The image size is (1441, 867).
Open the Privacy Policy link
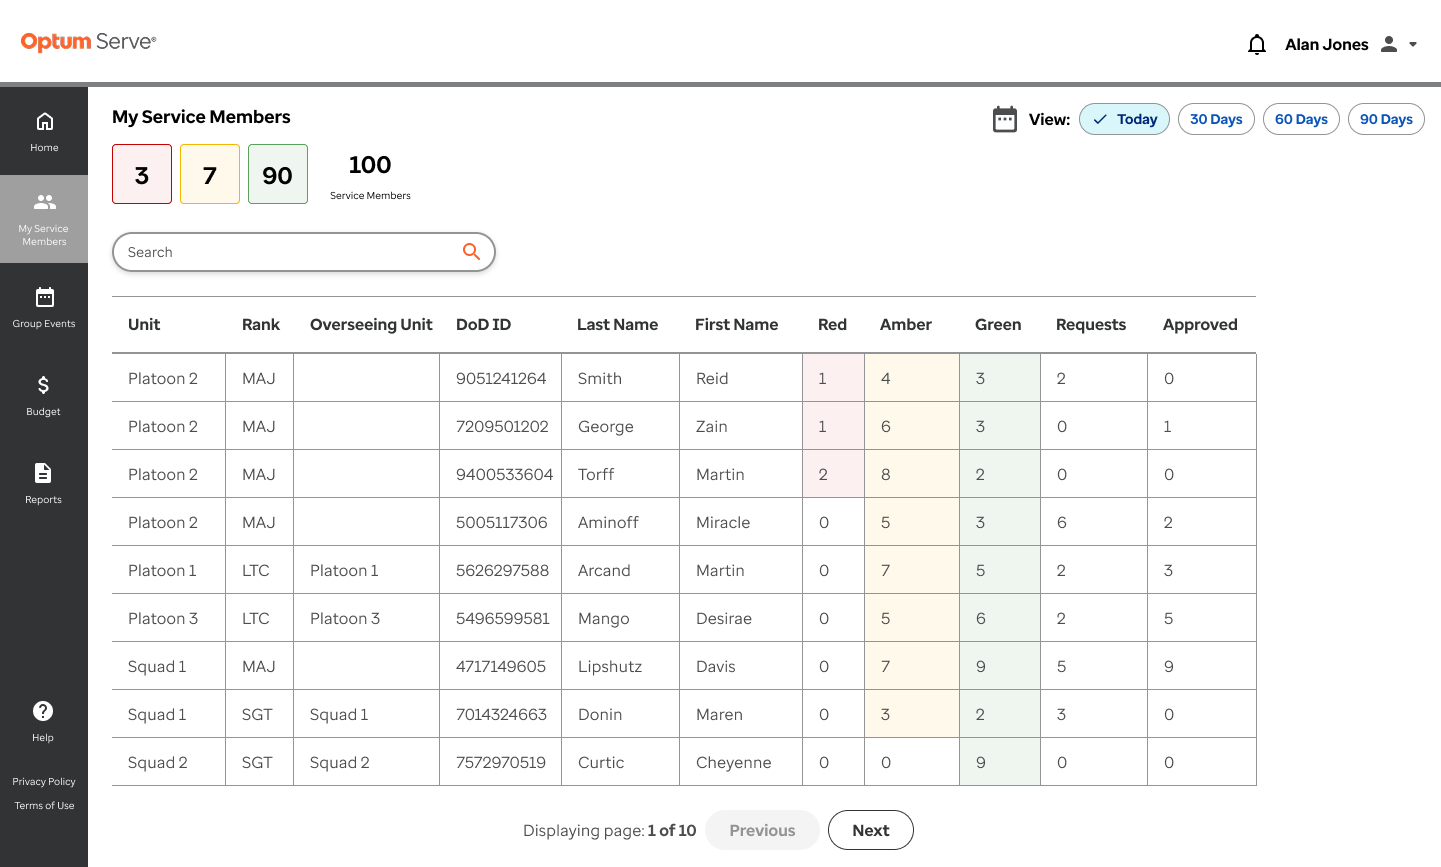(x=44, y=782)
